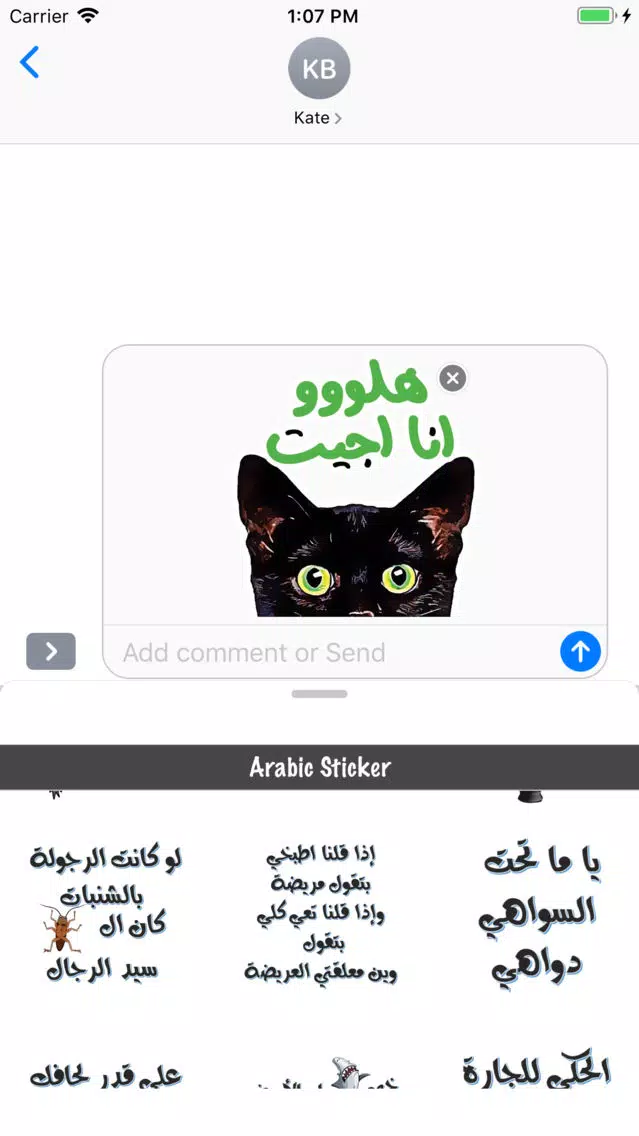Viewport: 639px width, 1136px height.
Task: Tap the Wi-Fi status icon
Action: pyautogui.click(x=88, y=16)
